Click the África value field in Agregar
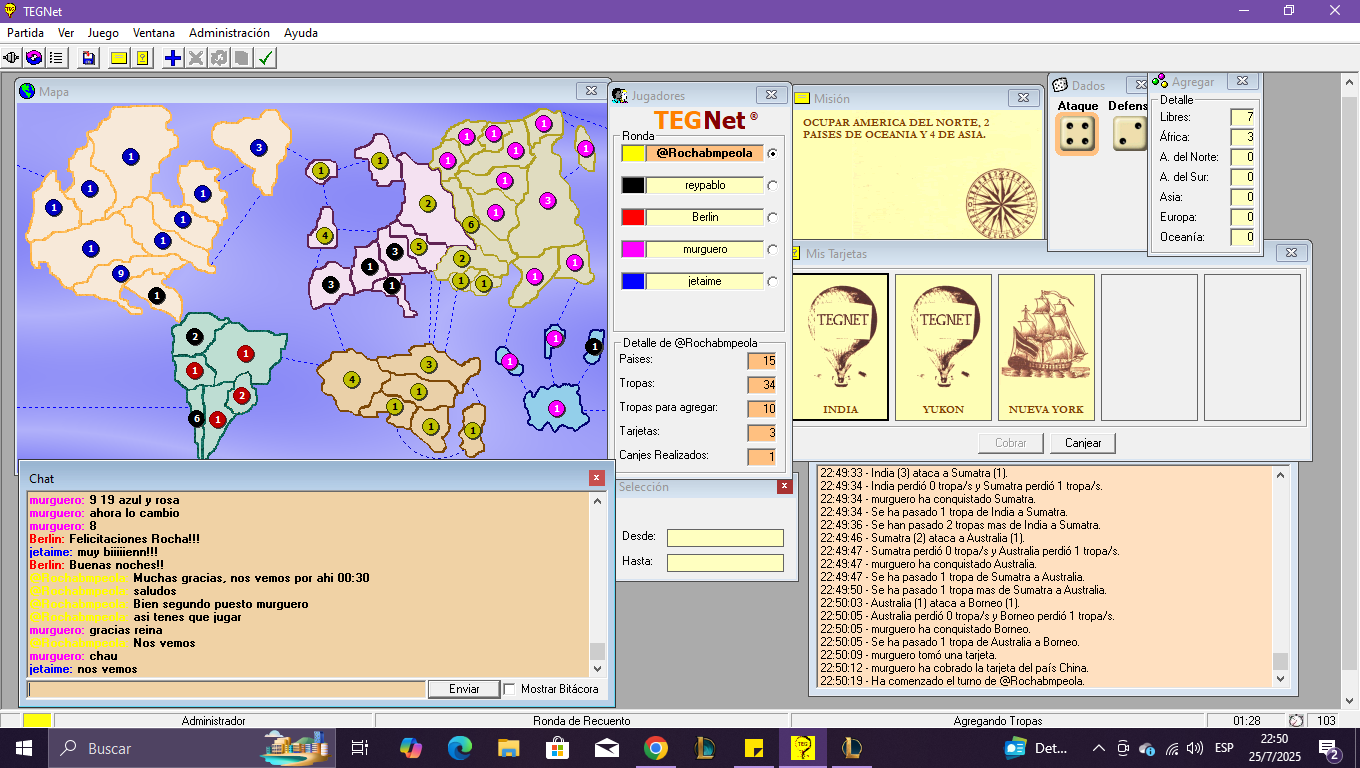 [1242, 137]
